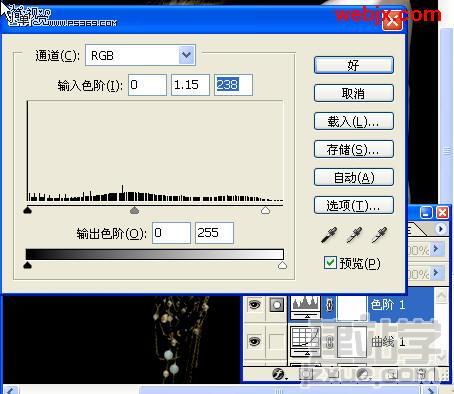Click the link icon on 色阶 1 layer
The image size is (454, 394).
[x=329, y=305]
